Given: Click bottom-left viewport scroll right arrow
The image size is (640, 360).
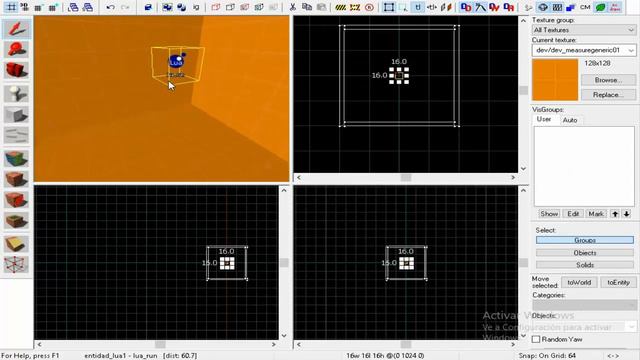Looking at the screenshot, I should pyautogui.click(x=273, y=344).
